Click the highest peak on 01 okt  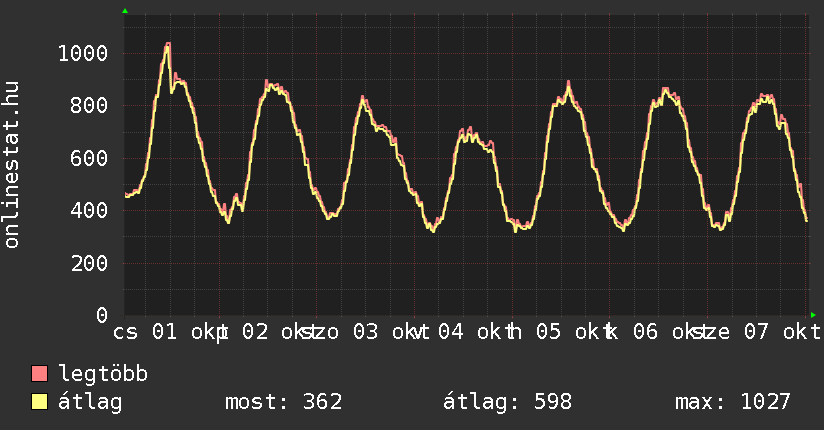click(x=168, y=45)
